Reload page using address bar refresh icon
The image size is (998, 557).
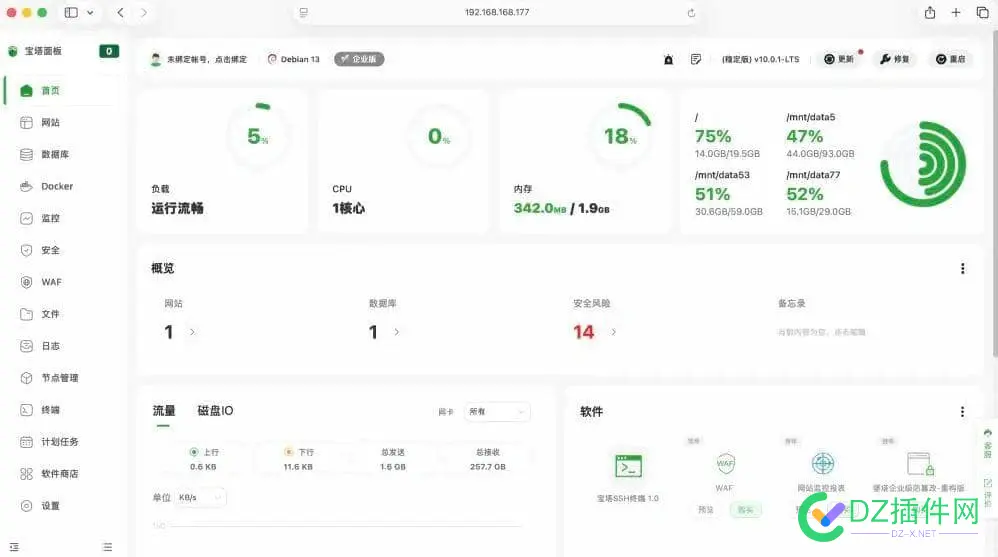click(x=691, y=13)
